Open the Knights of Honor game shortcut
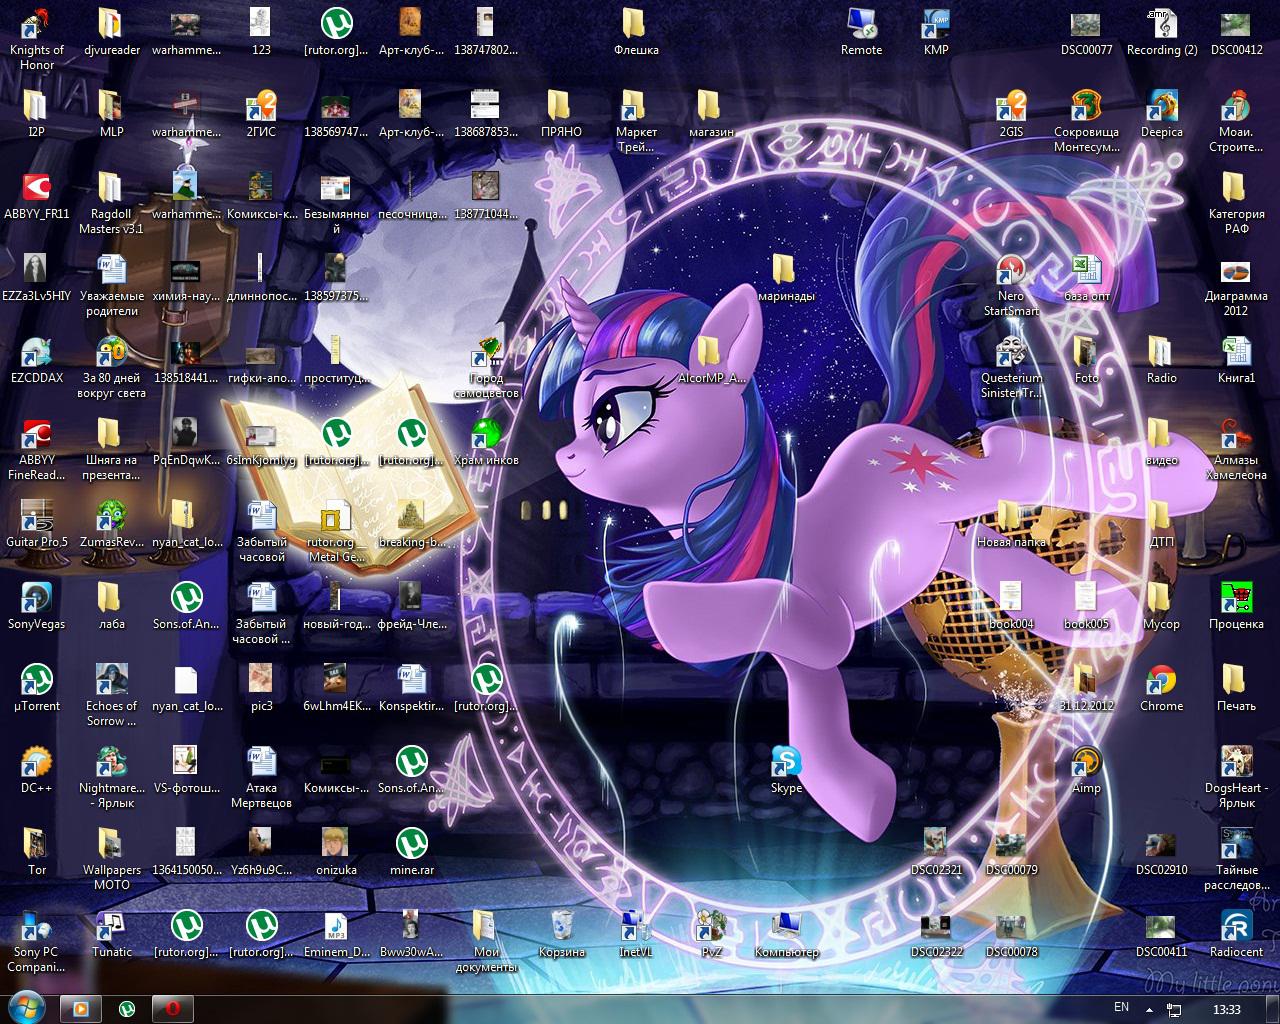 coord(37,38)
